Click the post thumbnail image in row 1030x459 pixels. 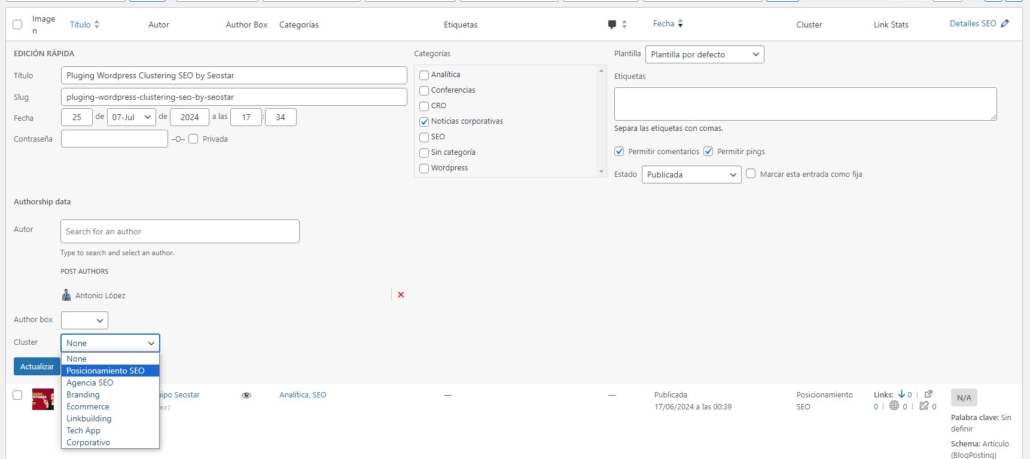[x=43, y=399]
